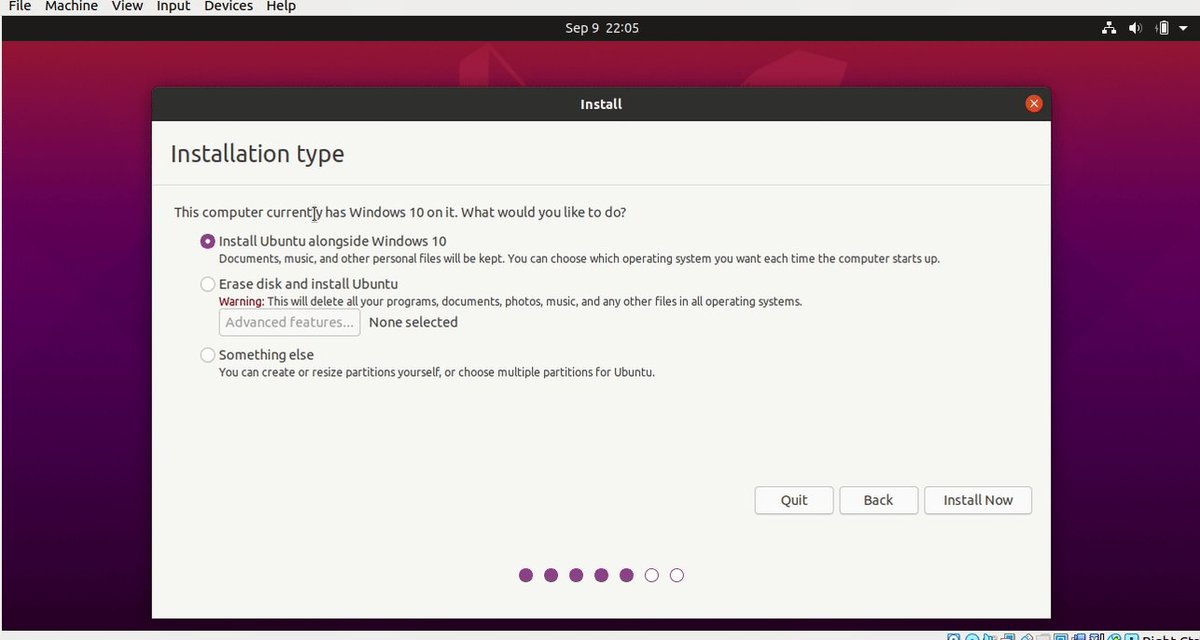1200x640 pixels.
Task: Click the Install Now button
Action: 978,500
